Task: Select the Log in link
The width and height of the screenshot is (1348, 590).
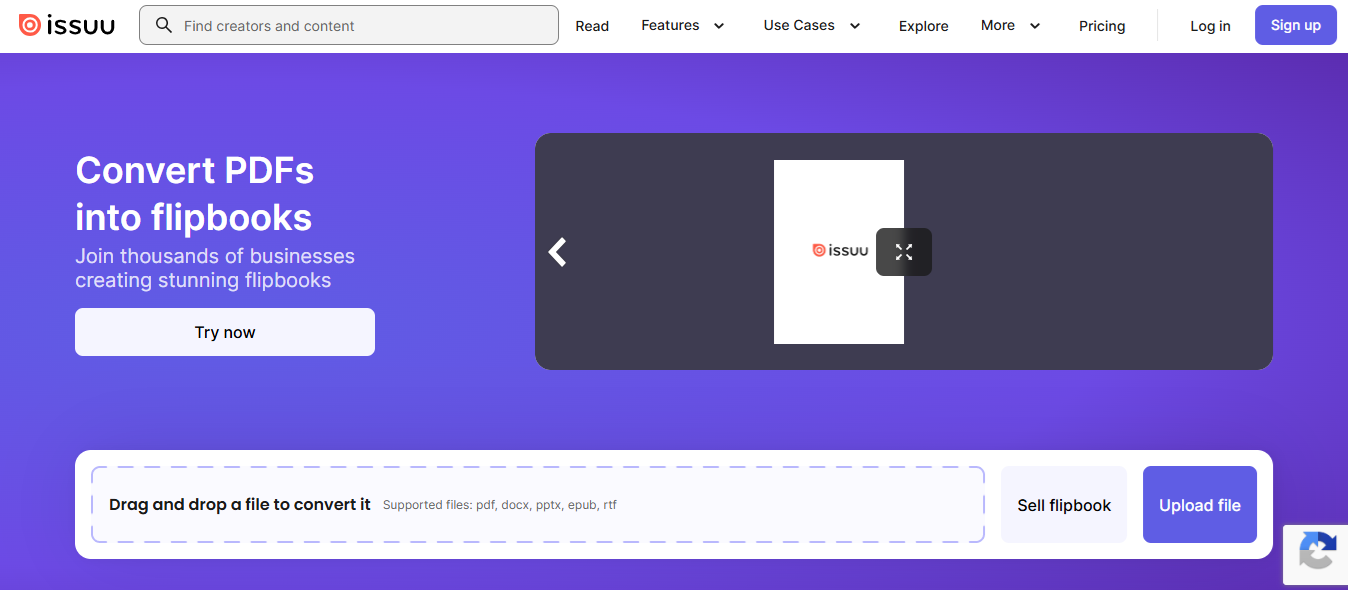Action: [1210, 26]
